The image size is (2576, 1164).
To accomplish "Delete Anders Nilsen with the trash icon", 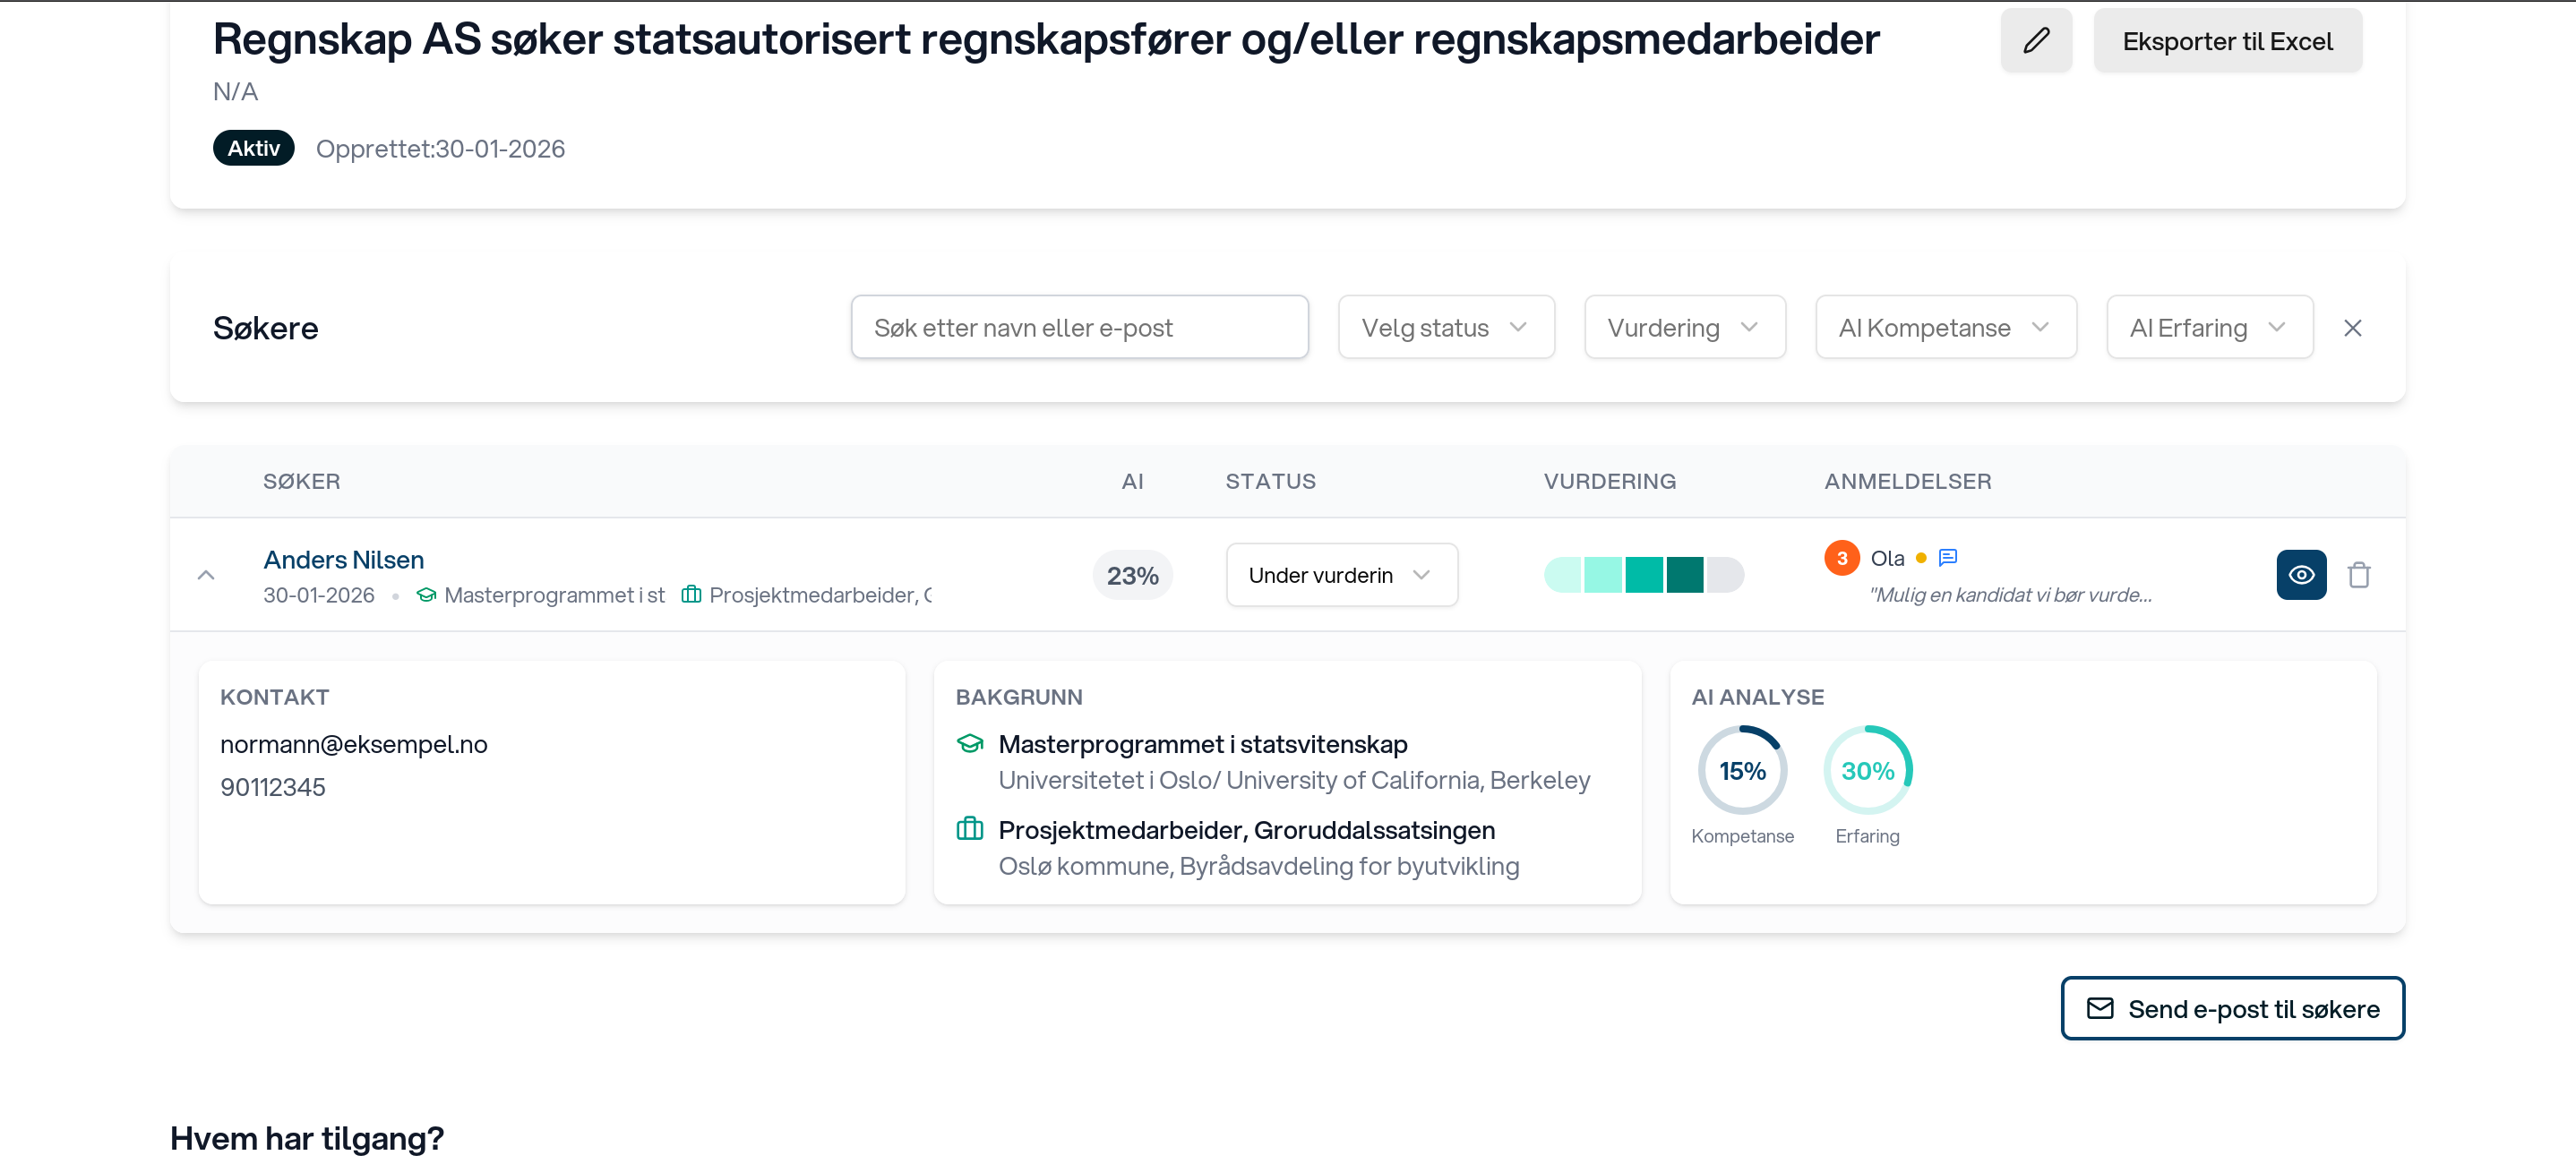I will click(x=2360, y=574).
